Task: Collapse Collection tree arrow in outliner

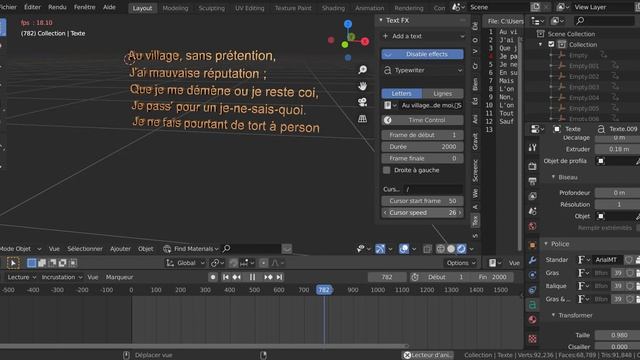Action: [540, 44]
